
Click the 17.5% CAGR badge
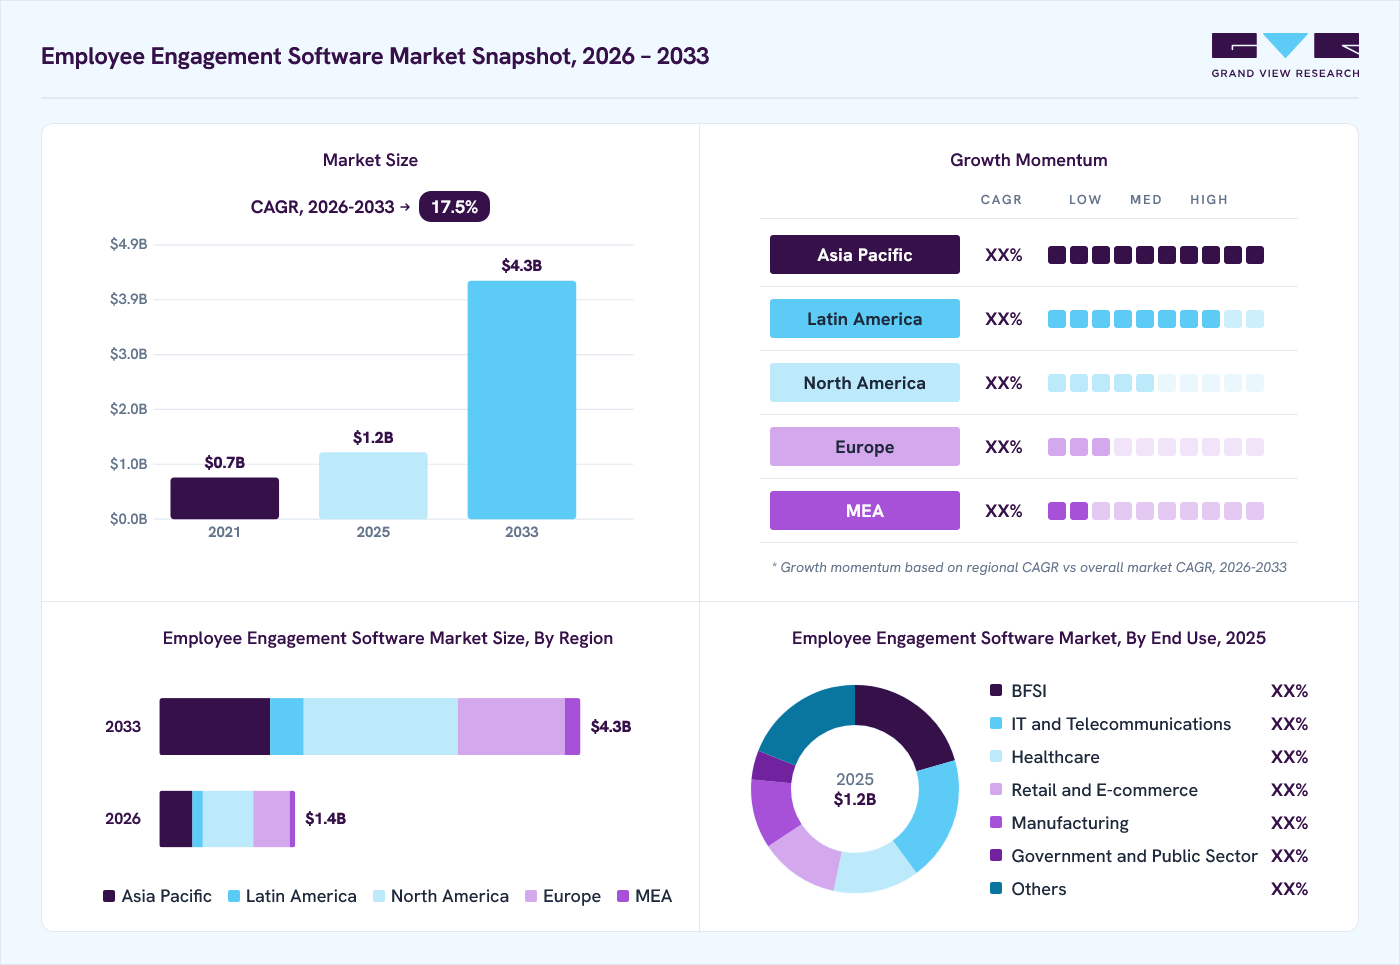pyautogui.click(x=454, y=207)
